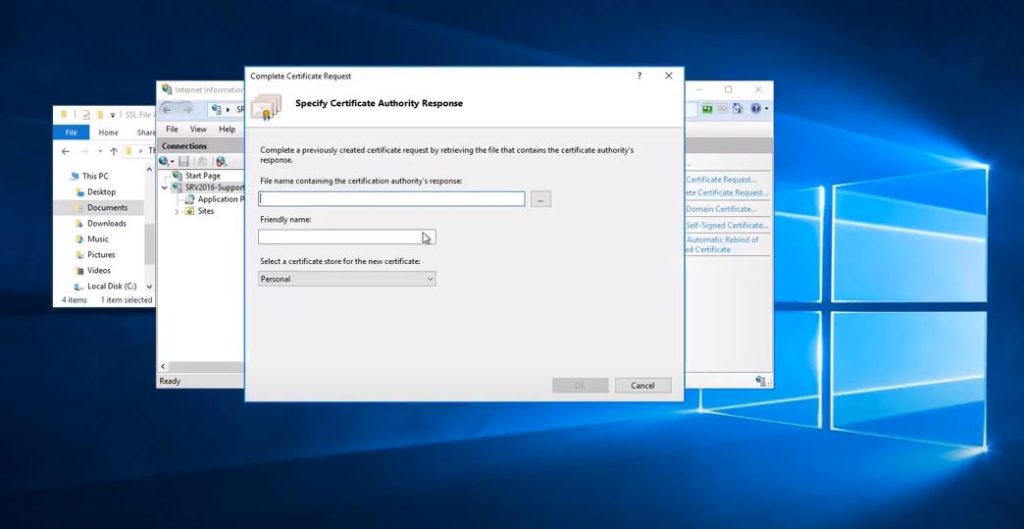Click IIS address bar server icon
The image size is (1024, 529).
point(217,110)
